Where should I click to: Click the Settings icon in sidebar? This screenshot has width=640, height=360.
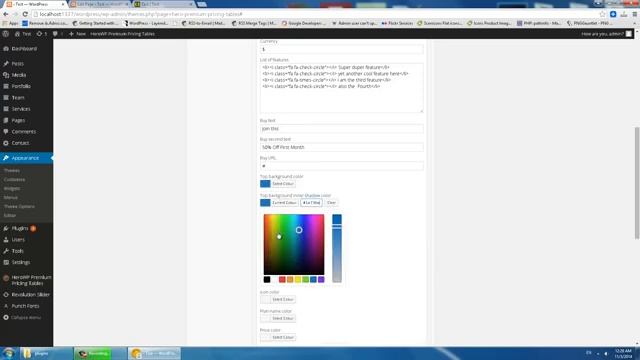(x=6, y=262)
